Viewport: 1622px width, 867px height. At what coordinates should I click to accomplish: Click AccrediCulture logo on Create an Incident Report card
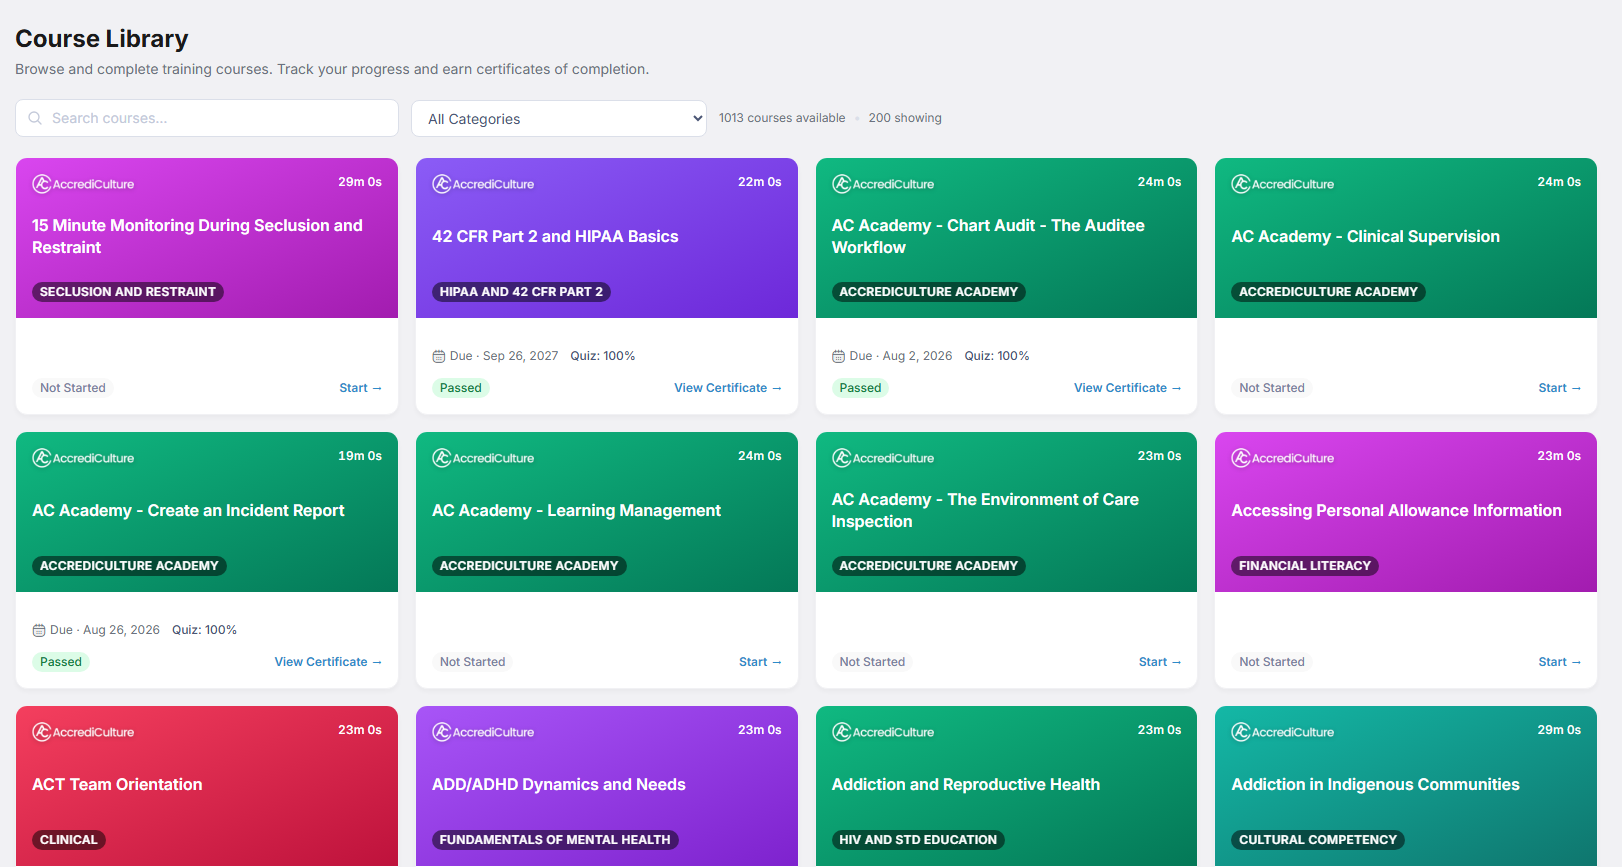[83, 458]
